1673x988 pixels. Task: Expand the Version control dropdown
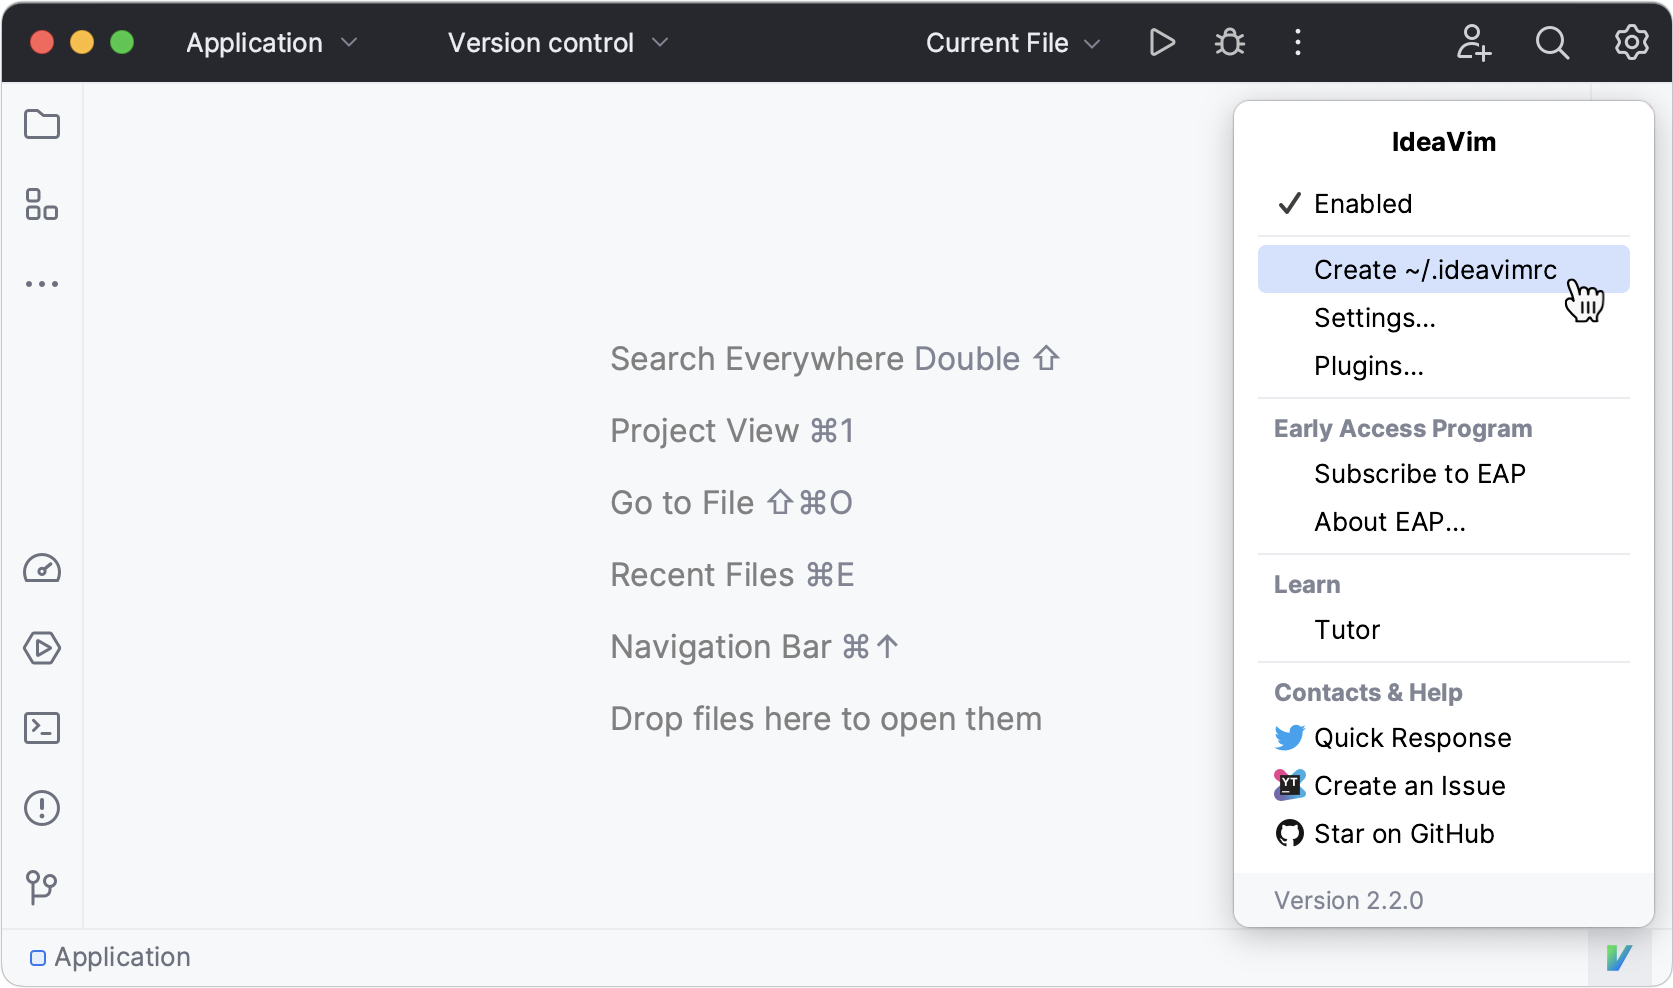[x=558, y=43]
